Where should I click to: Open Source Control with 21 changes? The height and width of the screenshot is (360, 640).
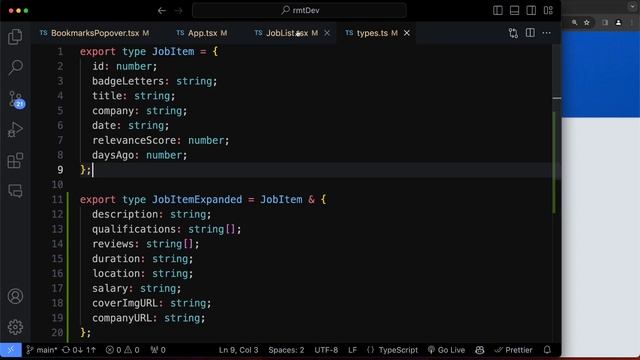pyautogui.click(x=16, y=99)
